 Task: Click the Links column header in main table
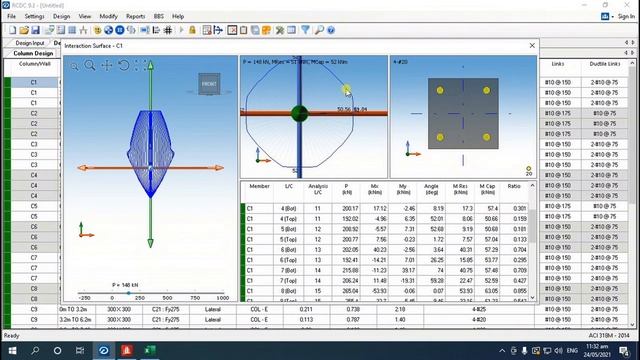click(x=558, y=64)
